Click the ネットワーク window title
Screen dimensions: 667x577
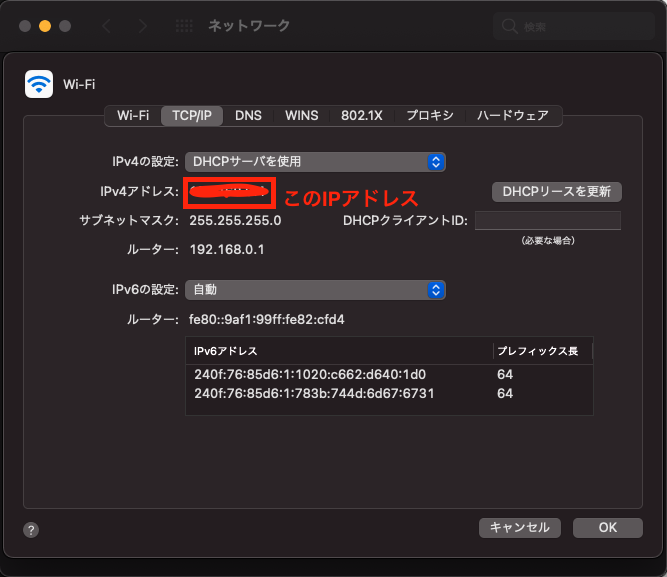[249, 26]
